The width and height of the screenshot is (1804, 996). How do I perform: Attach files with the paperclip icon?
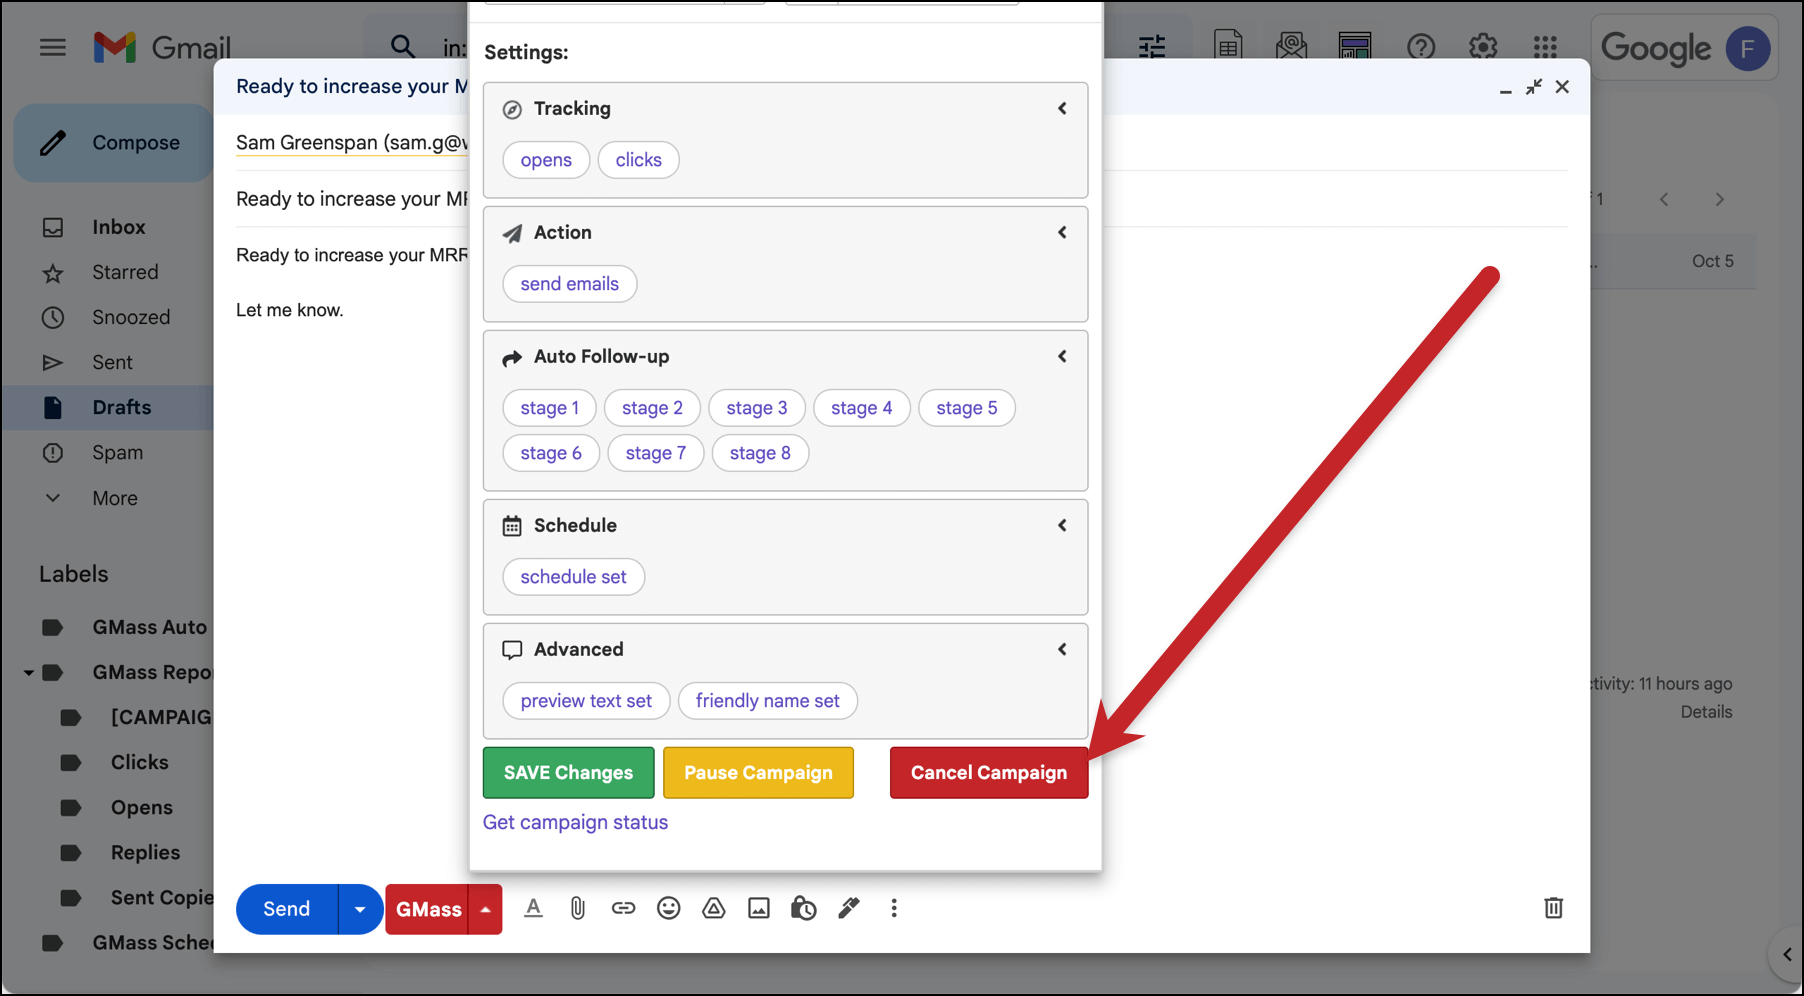pyautogui.click(x=578, y=908)
